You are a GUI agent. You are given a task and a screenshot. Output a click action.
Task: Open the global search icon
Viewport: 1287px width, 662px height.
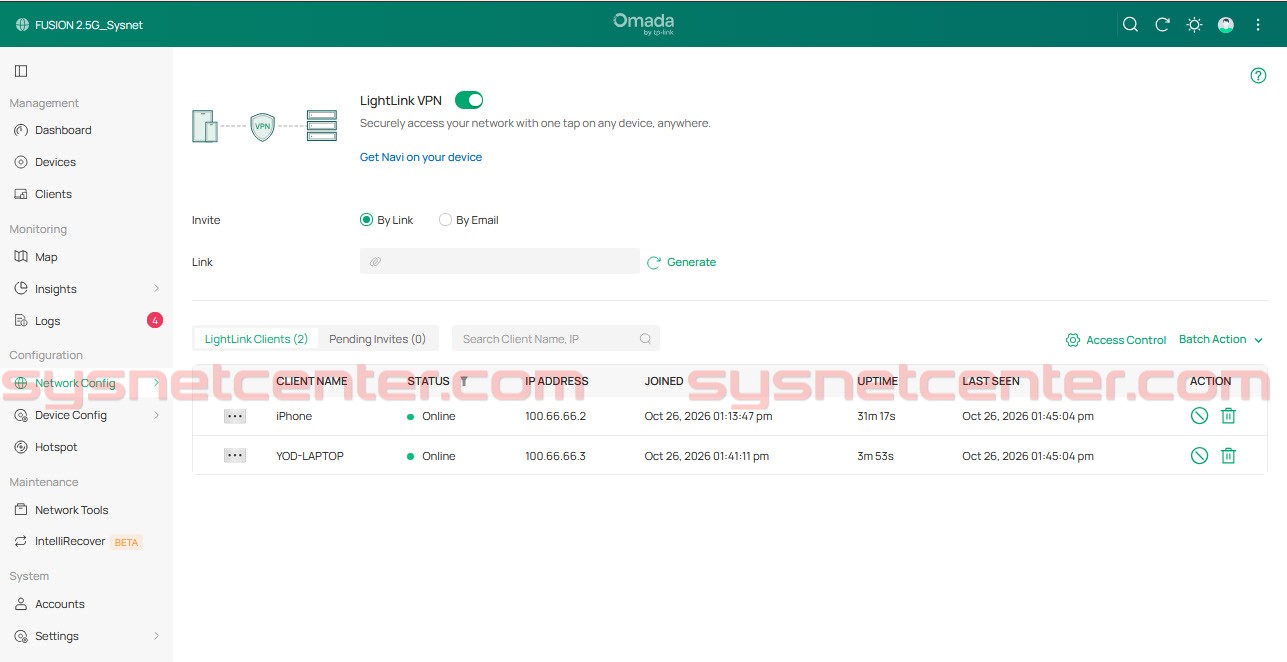point(1130,25)
